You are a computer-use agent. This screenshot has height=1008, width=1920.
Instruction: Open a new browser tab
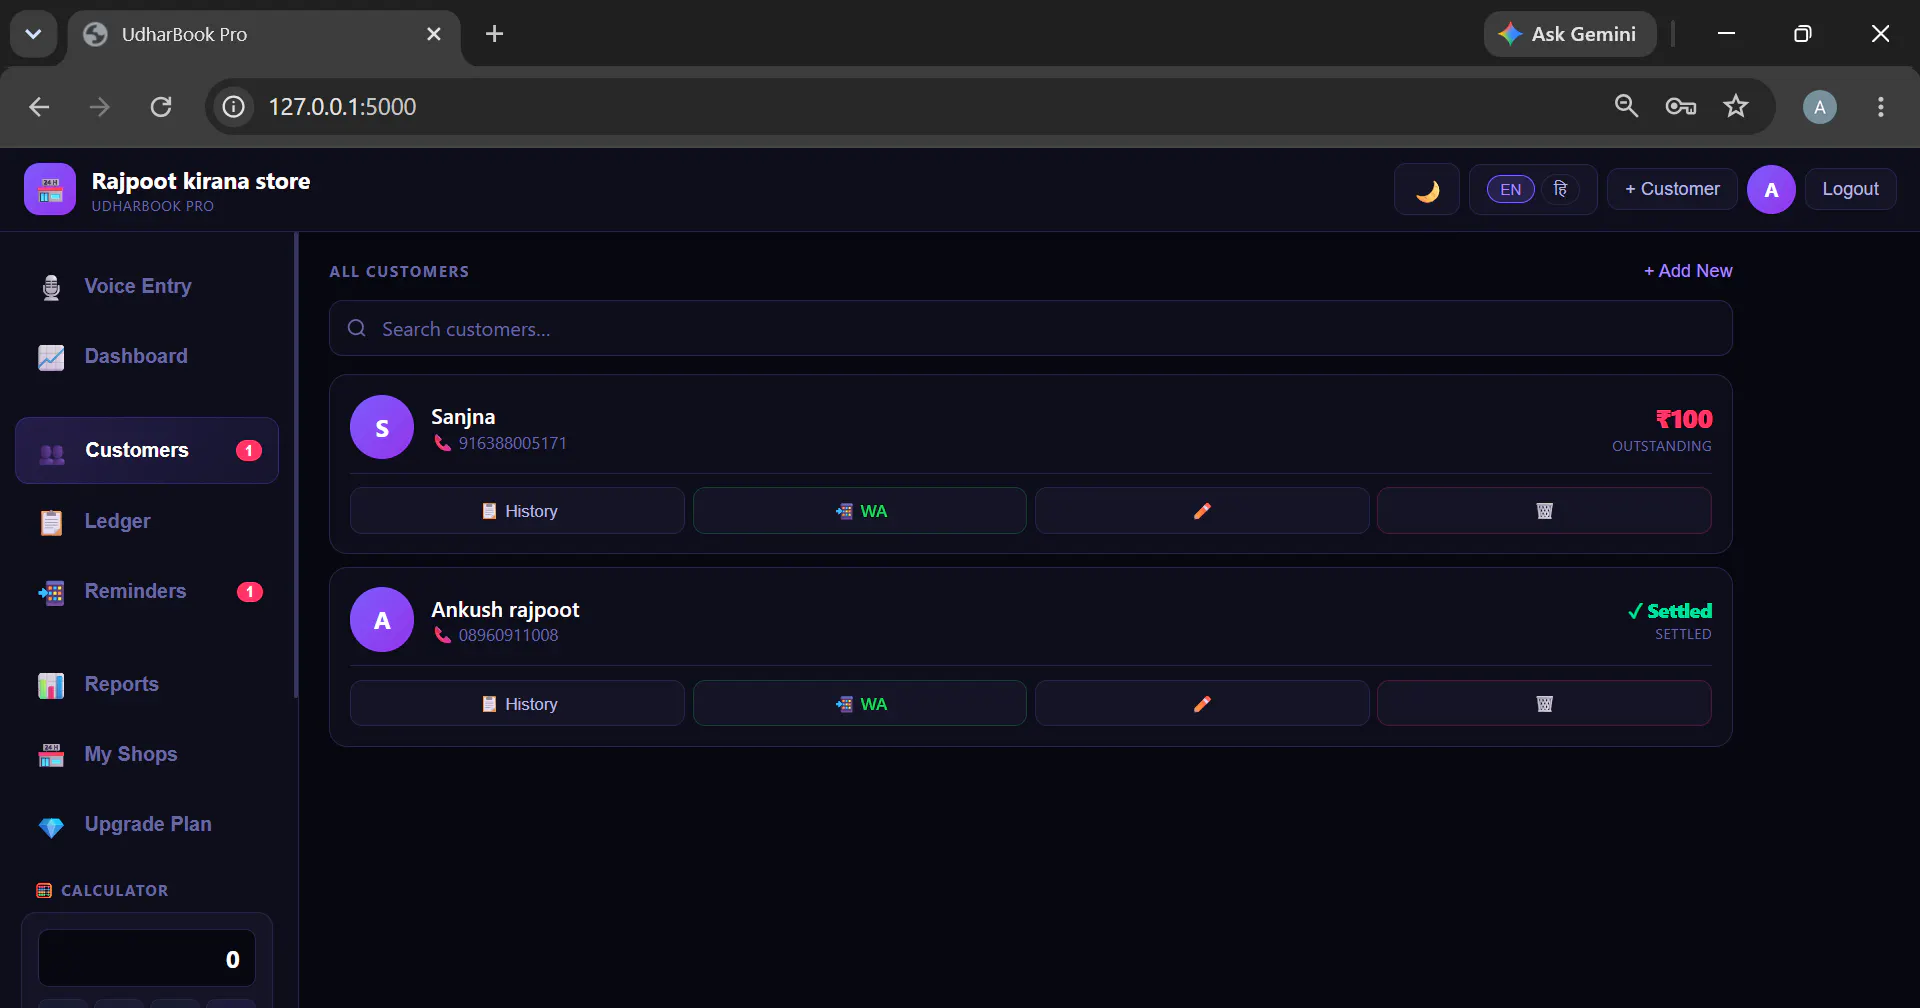click(494, 34)
